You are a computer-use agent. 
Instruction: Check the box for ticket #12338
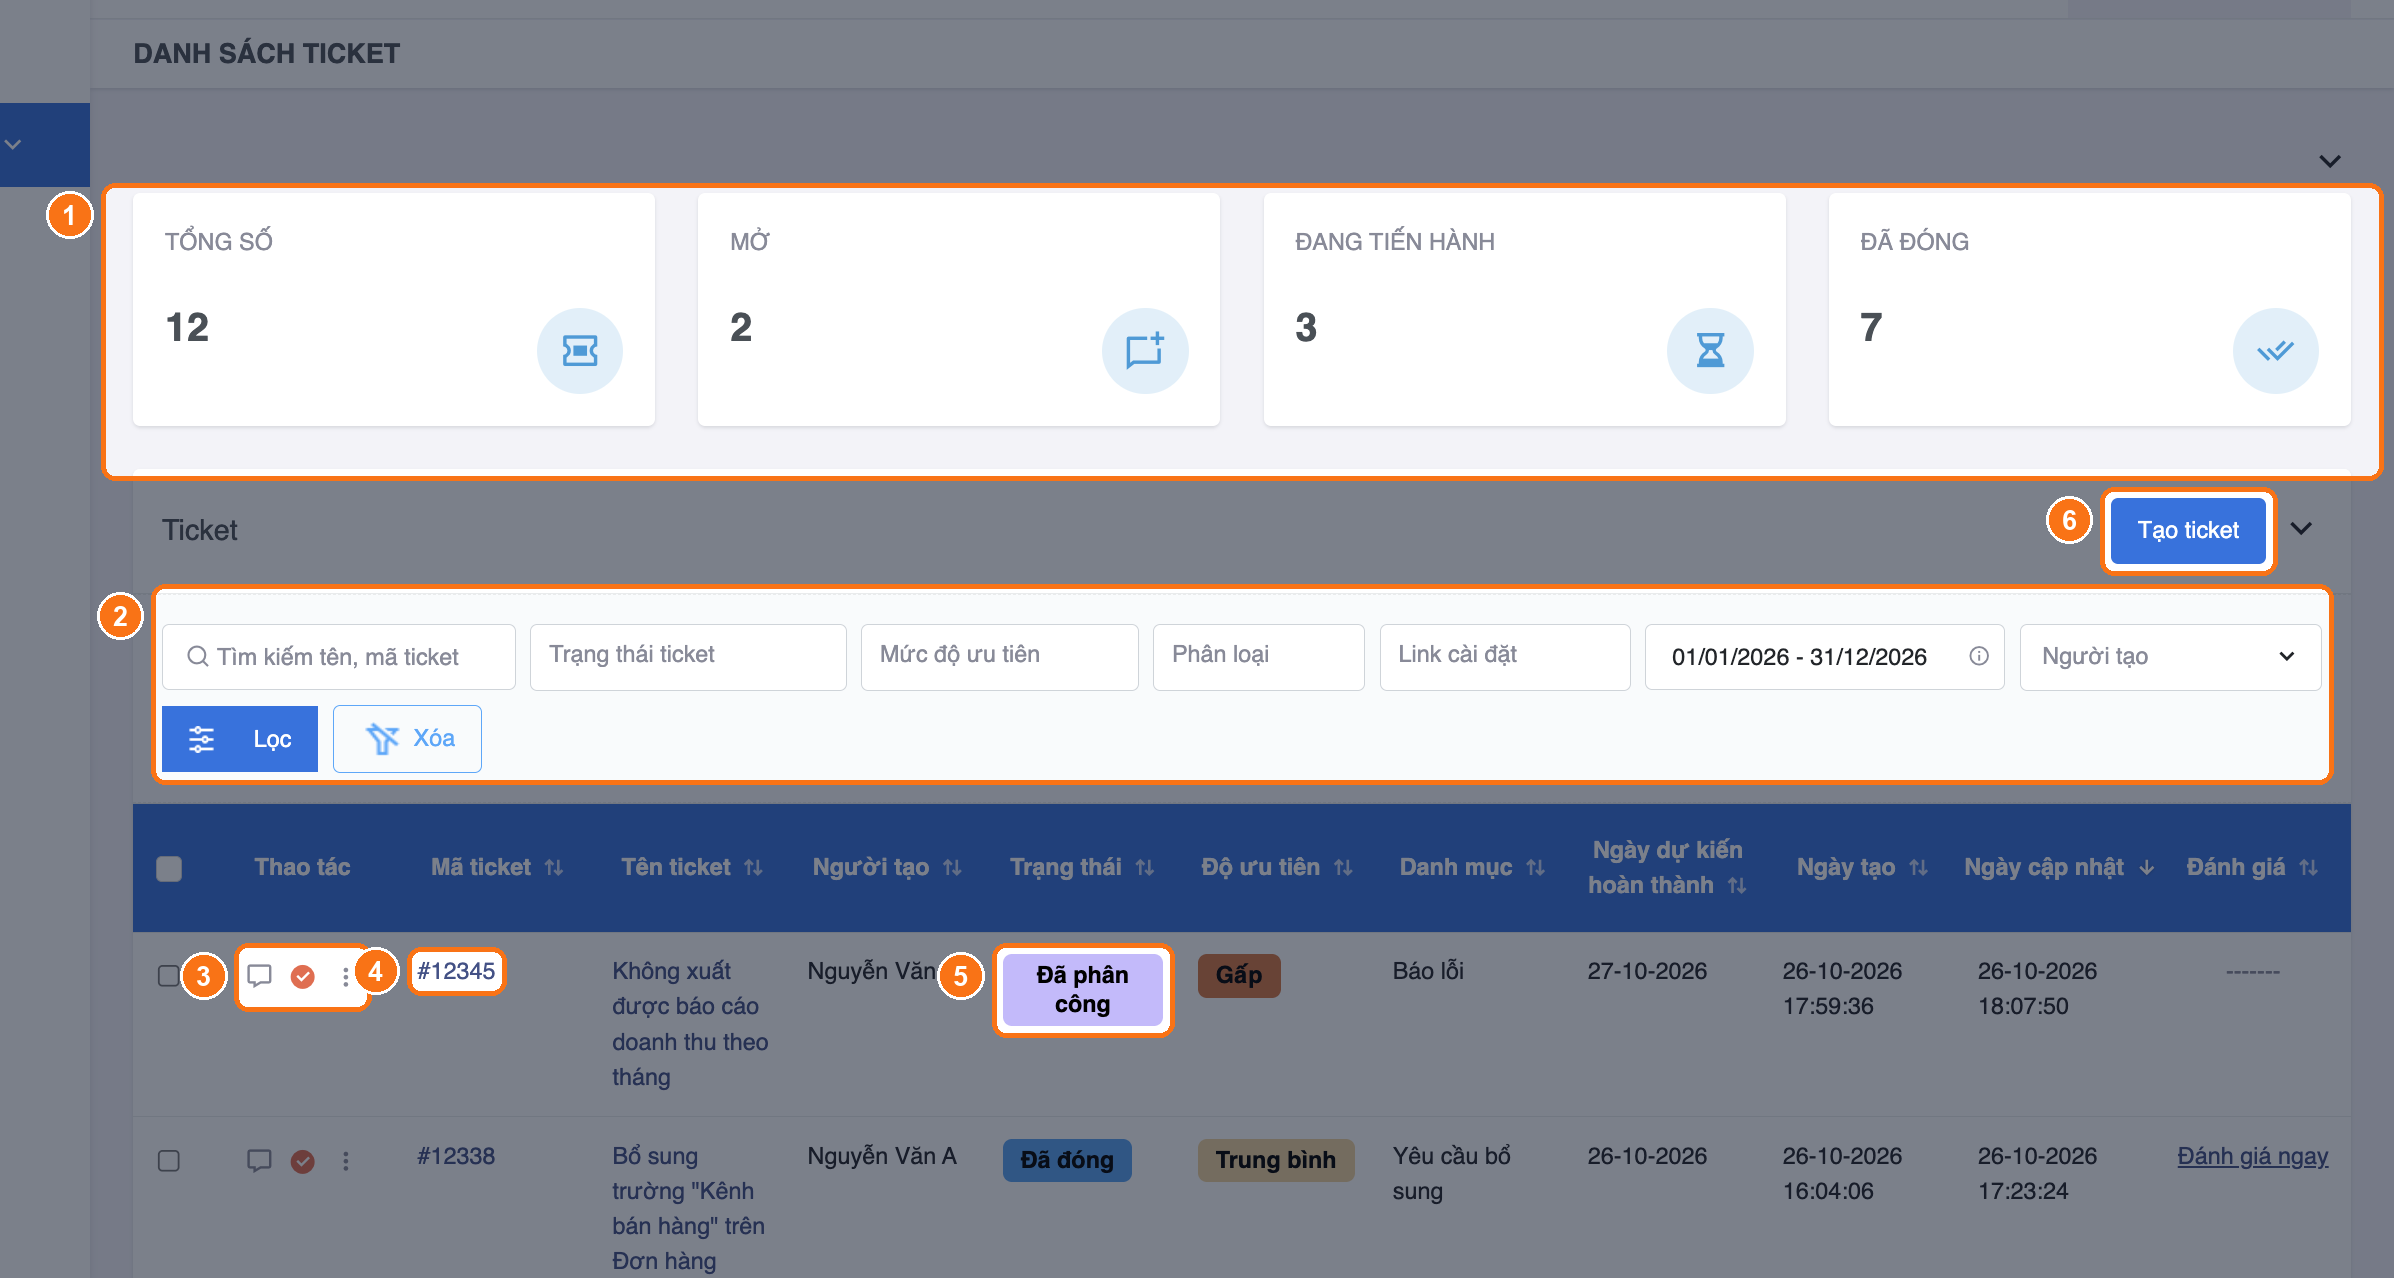coord(169,1160)
